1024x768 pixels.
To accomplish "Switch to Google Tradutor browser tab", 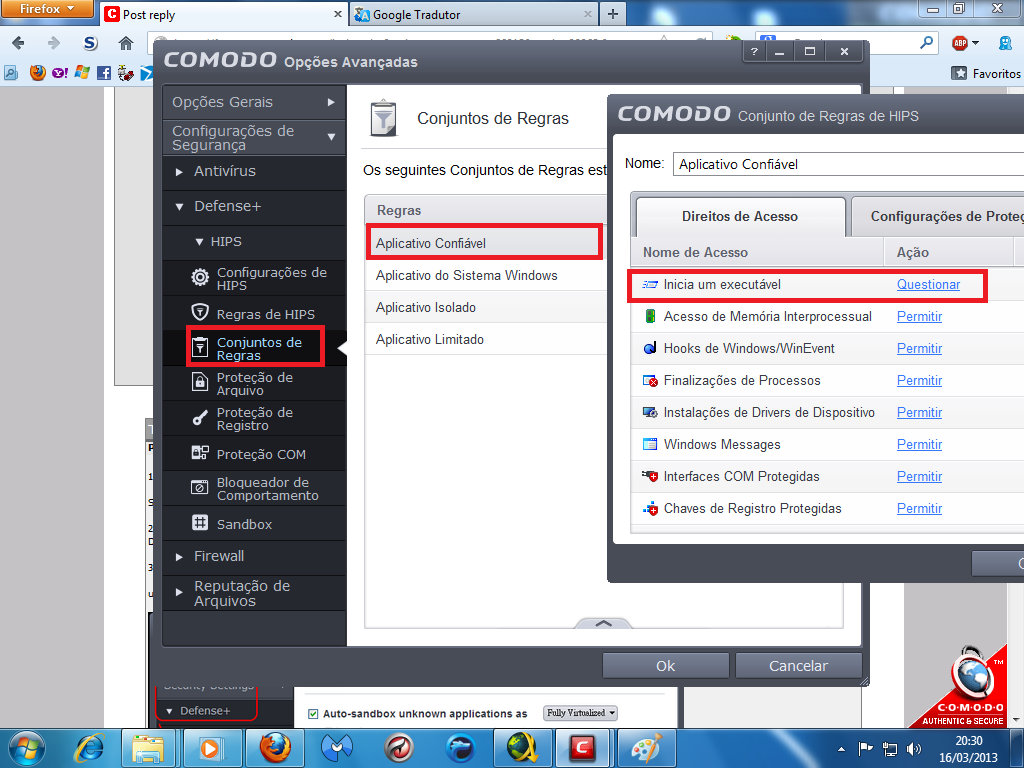I will point(474,14).
